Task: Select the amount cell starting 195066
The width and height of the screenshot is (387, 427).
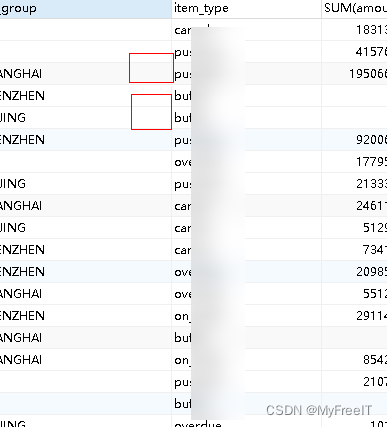Action: click(354, 74)
